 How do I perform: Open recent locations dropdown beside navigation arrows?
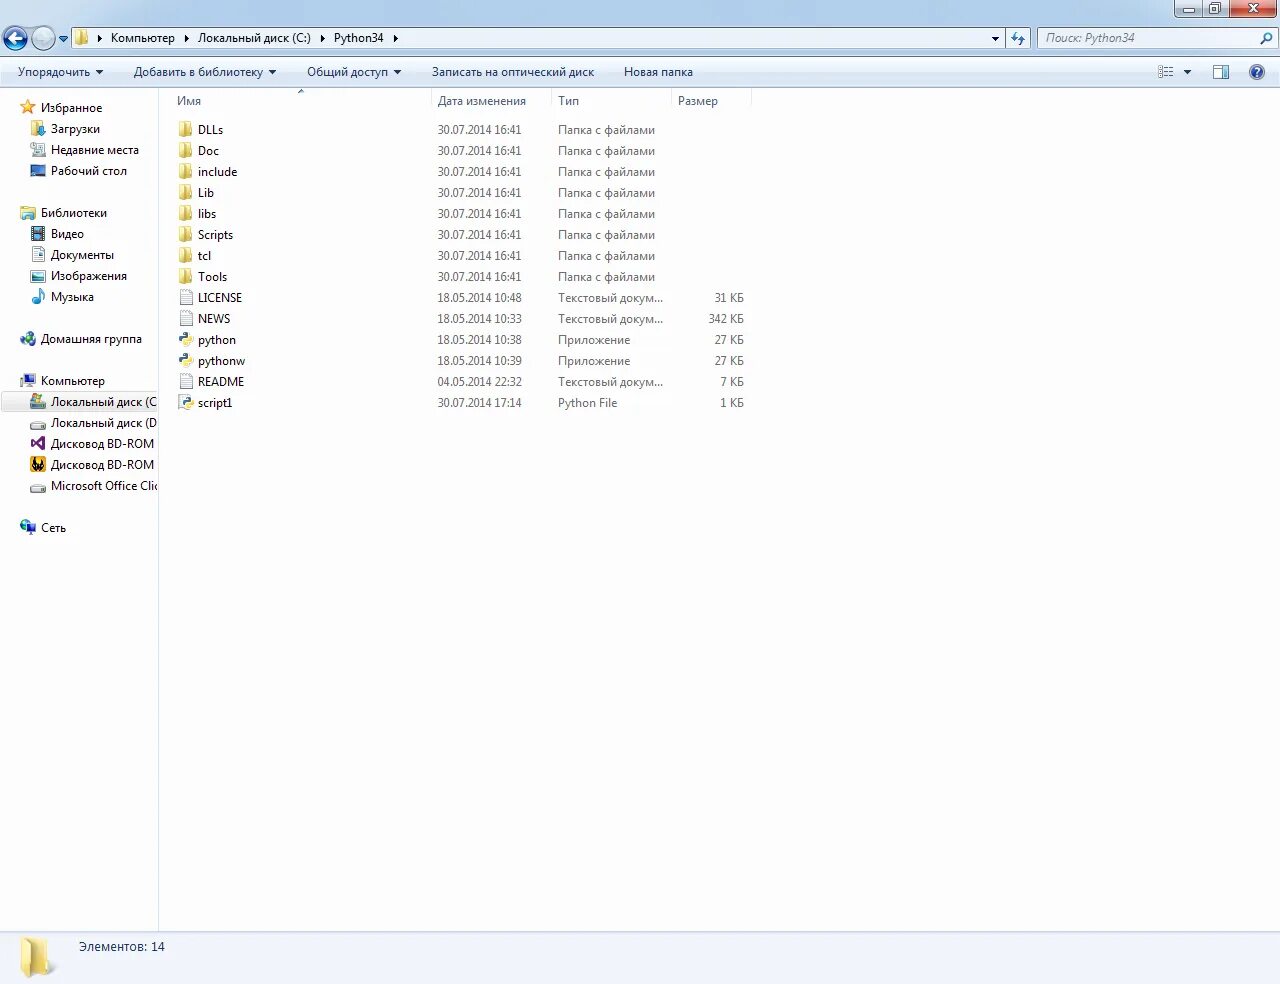[x=64, y=39]
